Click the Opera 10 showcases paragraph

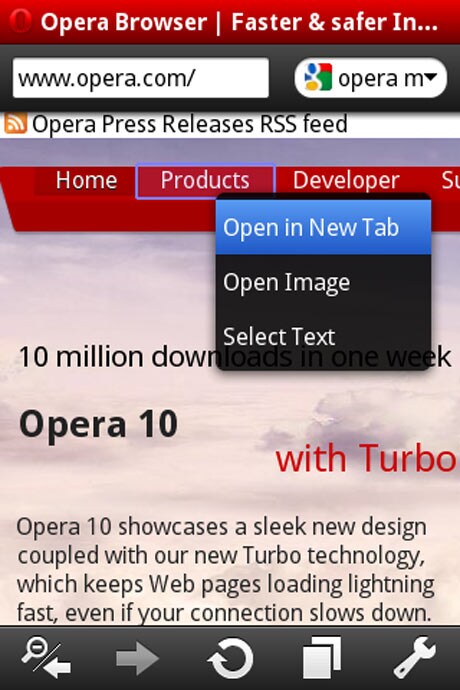click(225, 569)
